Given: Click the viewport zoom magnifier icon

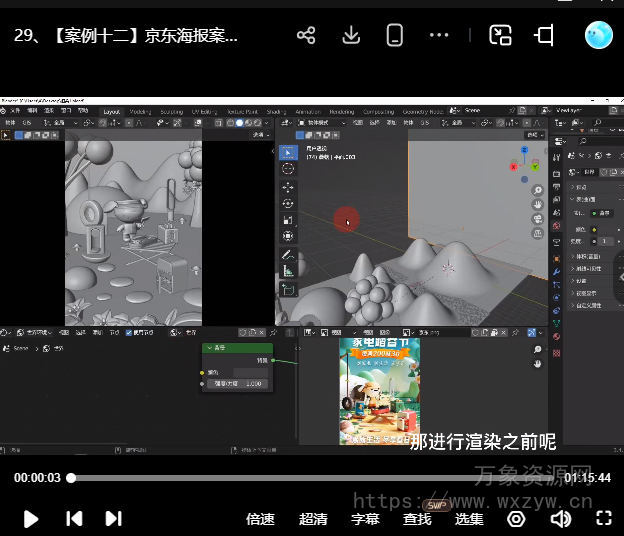Looking at the screenshot, I should tap(538, 190).
